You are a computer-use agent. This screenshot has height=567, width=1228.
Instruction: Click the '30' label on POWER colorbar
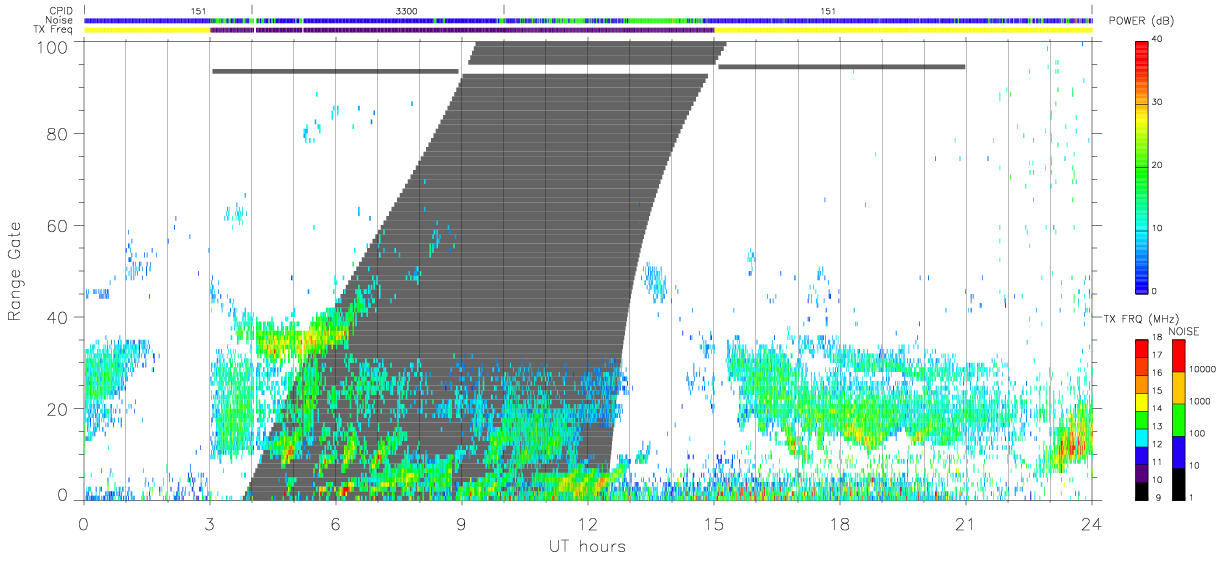[x=1157, y=103]
